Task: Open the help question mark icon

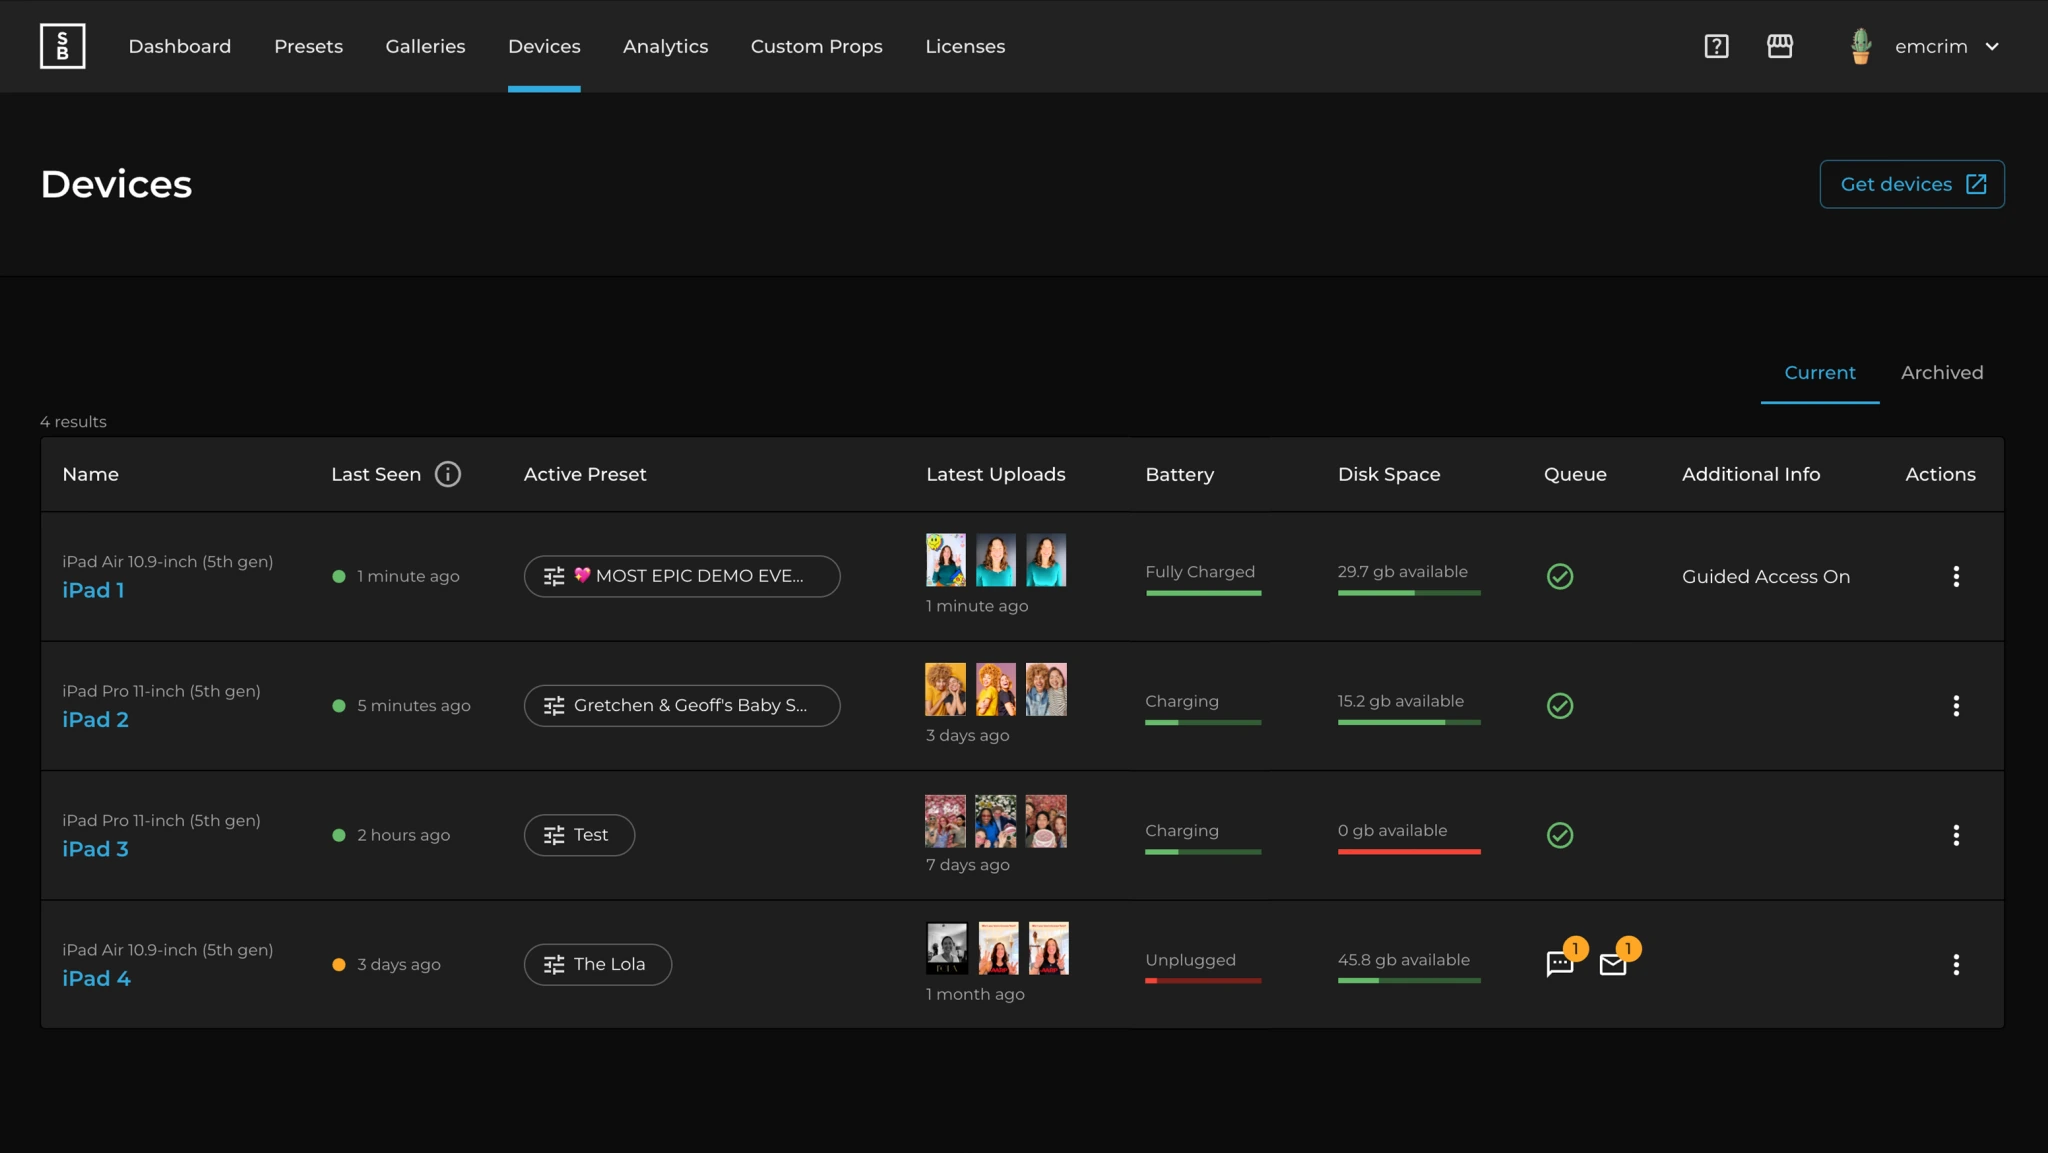Action: 1716,46
